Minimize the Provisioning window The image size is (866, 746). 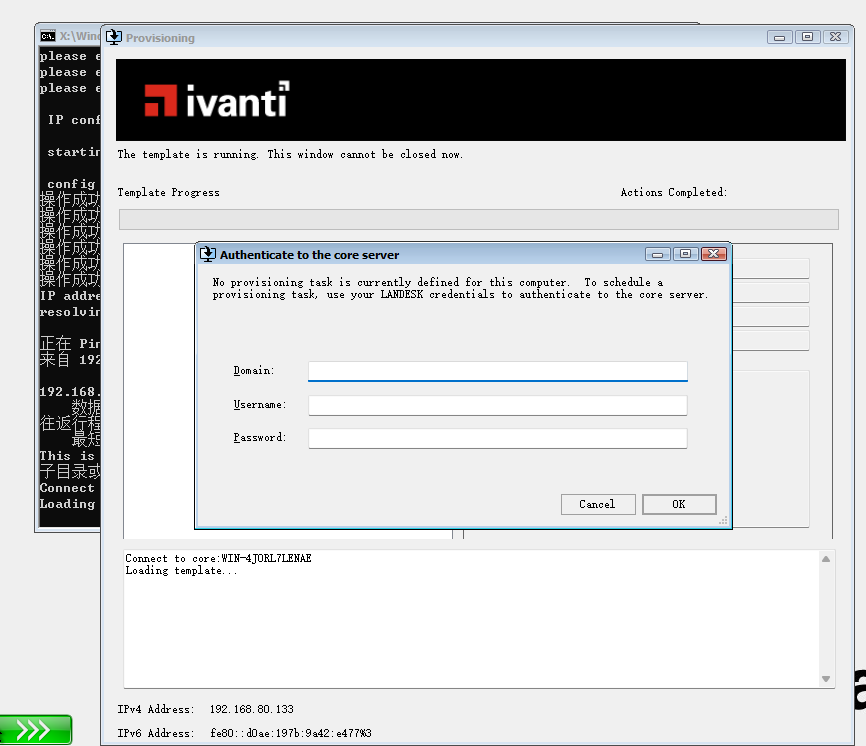tap(779, 37)
